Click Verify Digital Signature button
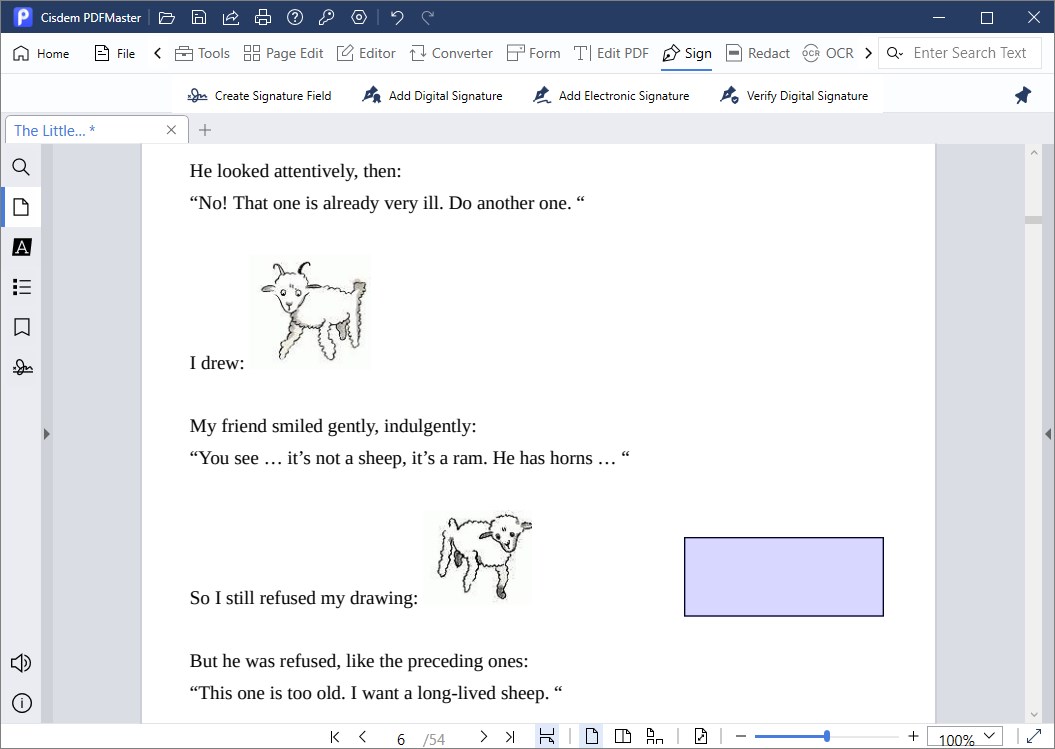 [x=794, y=96]
